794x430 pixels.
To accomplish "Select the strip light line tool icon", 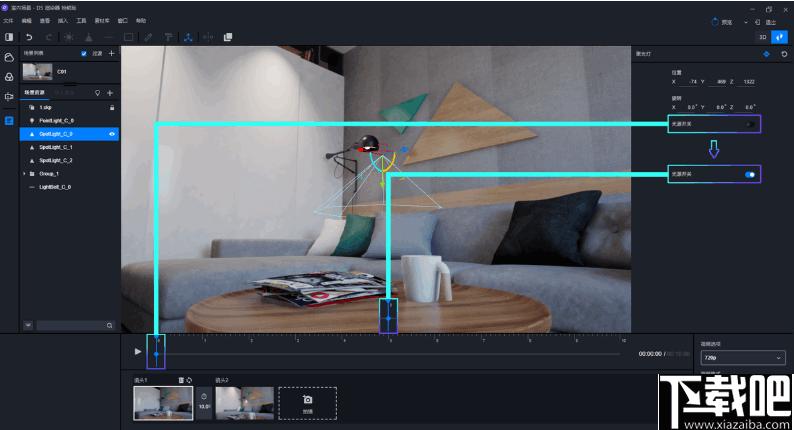I will coord(108,37).
